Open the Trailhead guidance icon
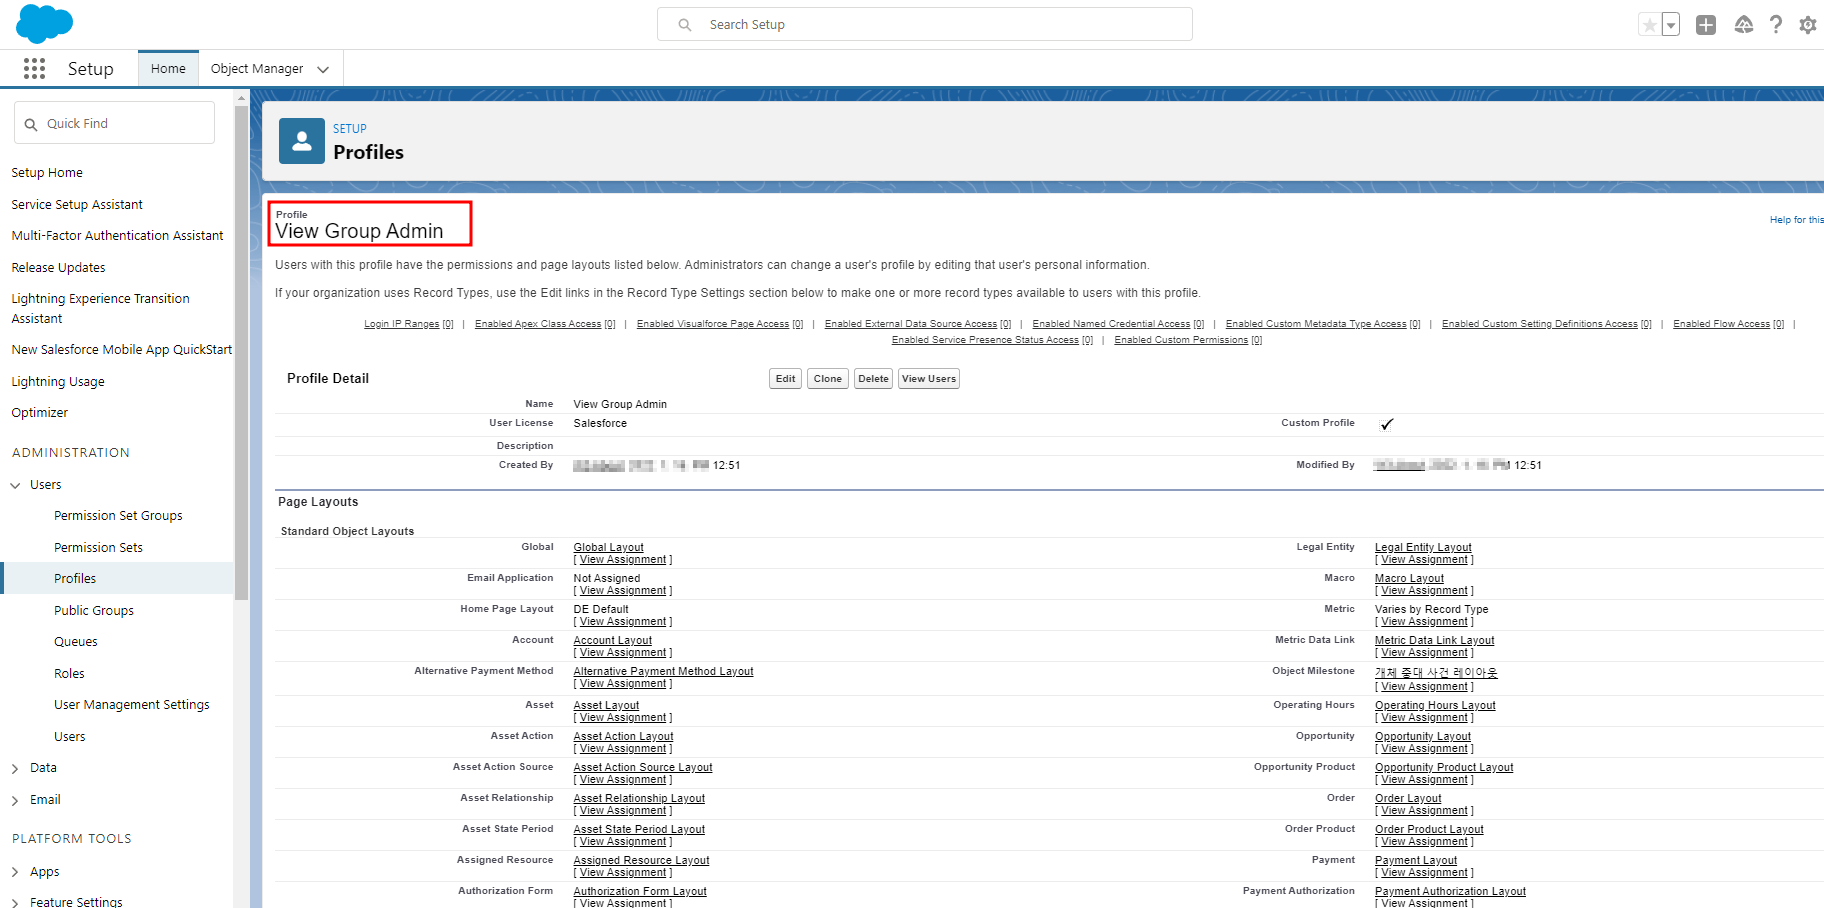This screenshot has height=908, width=1824. 1743,25
